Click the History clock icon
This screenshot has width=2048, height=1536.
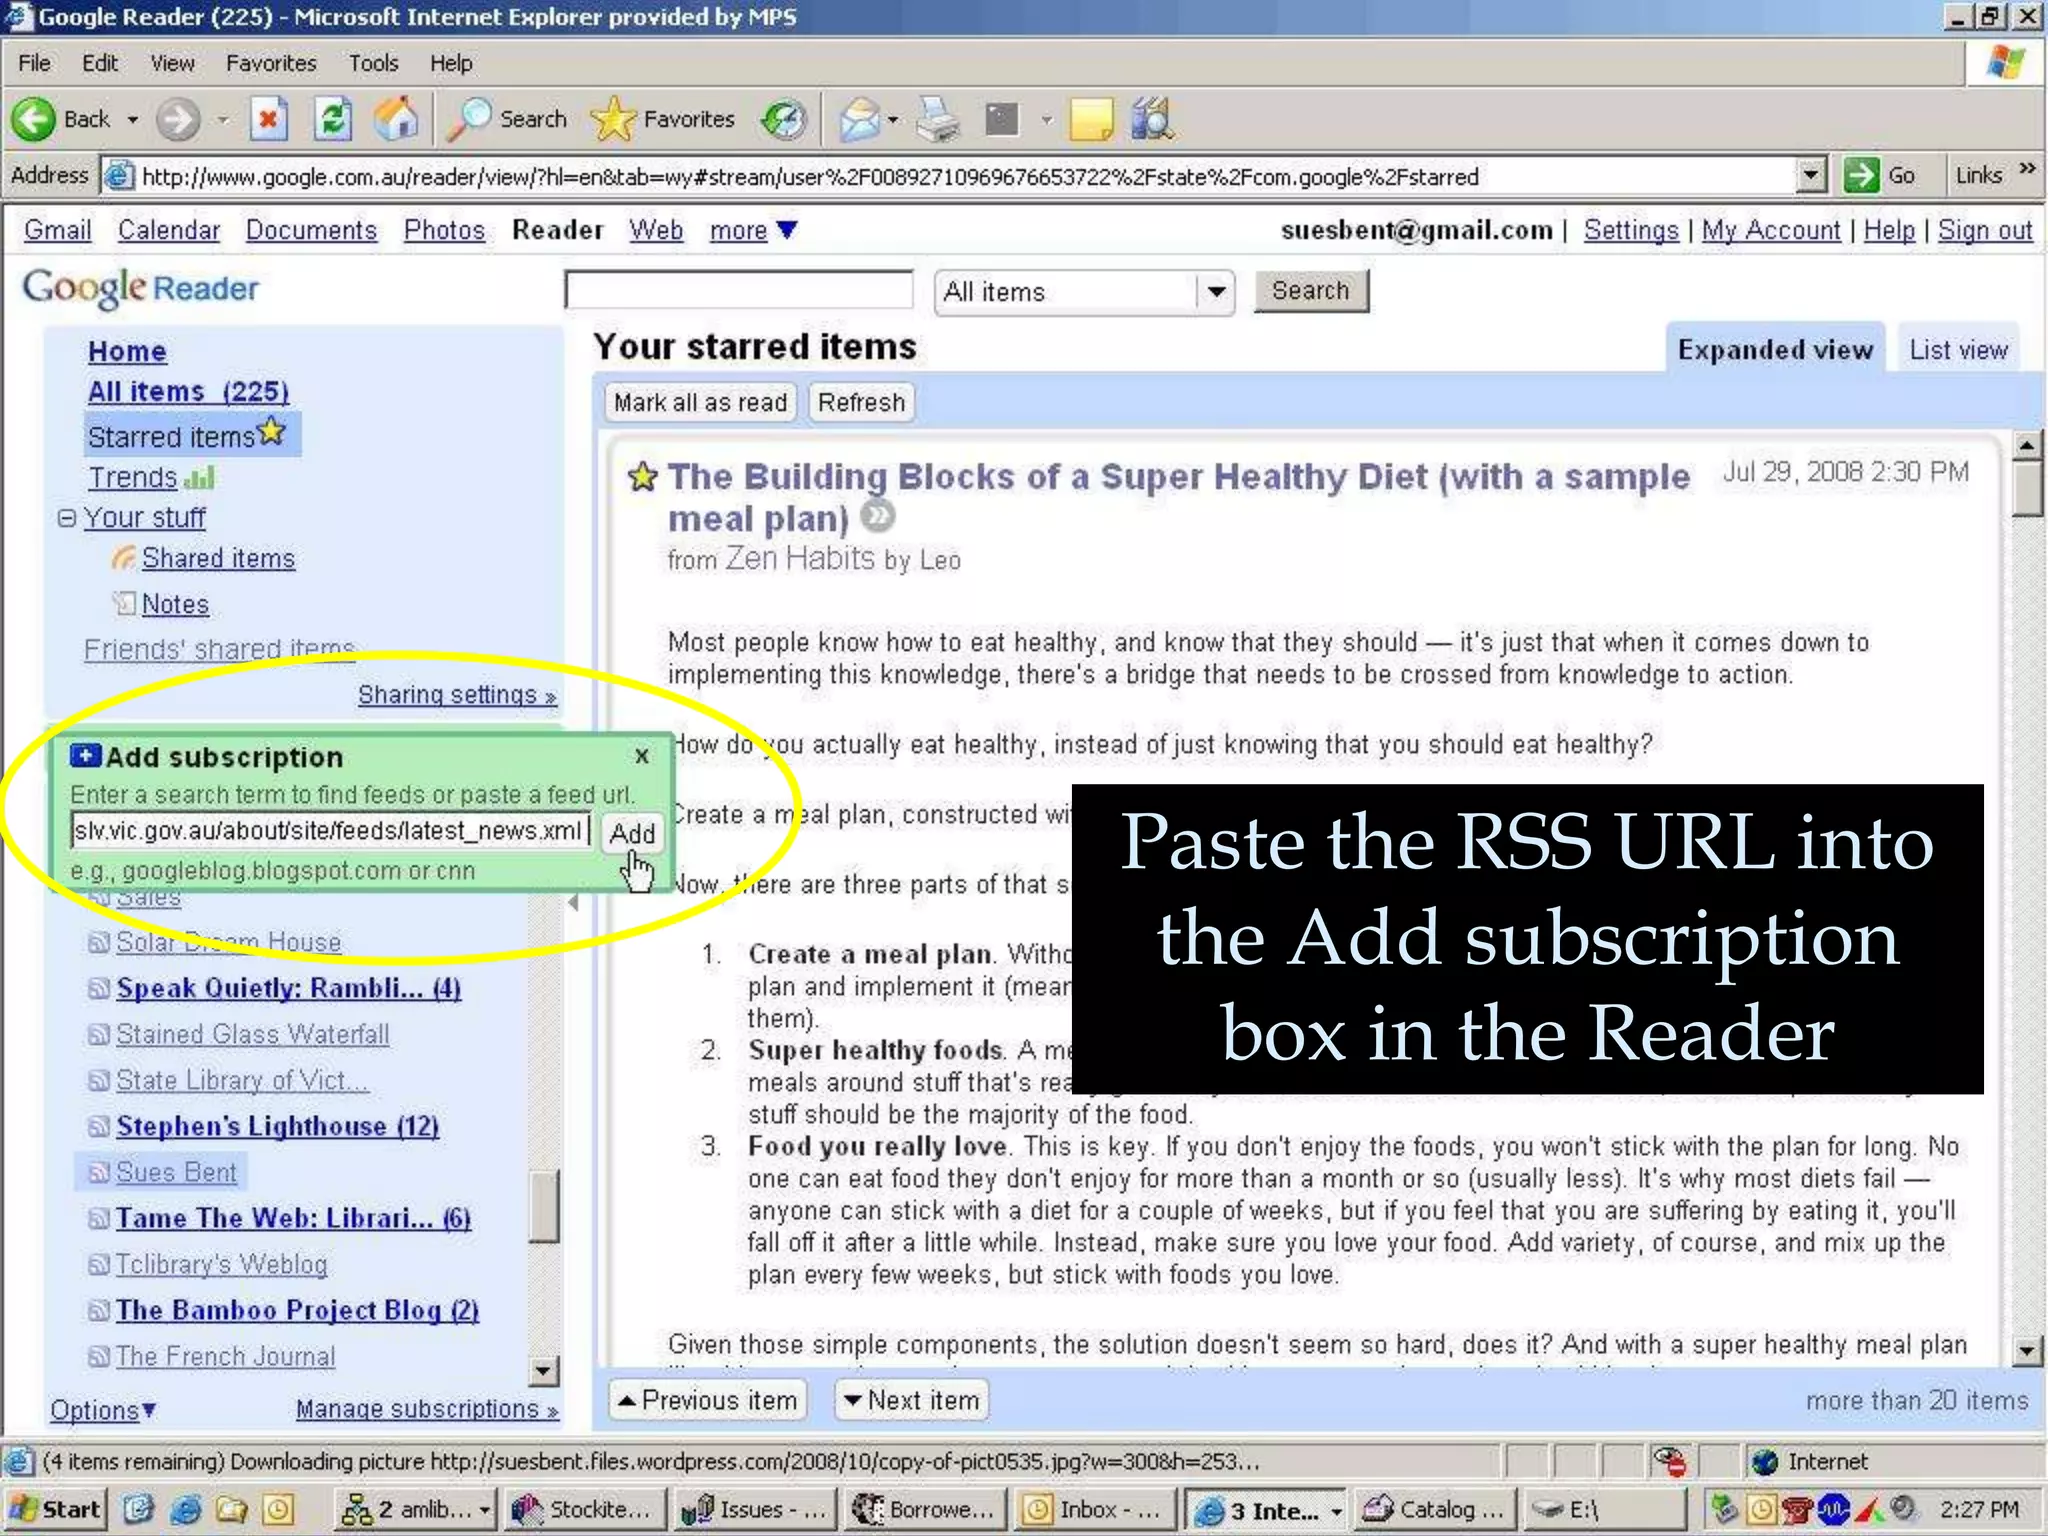[783, 120]
